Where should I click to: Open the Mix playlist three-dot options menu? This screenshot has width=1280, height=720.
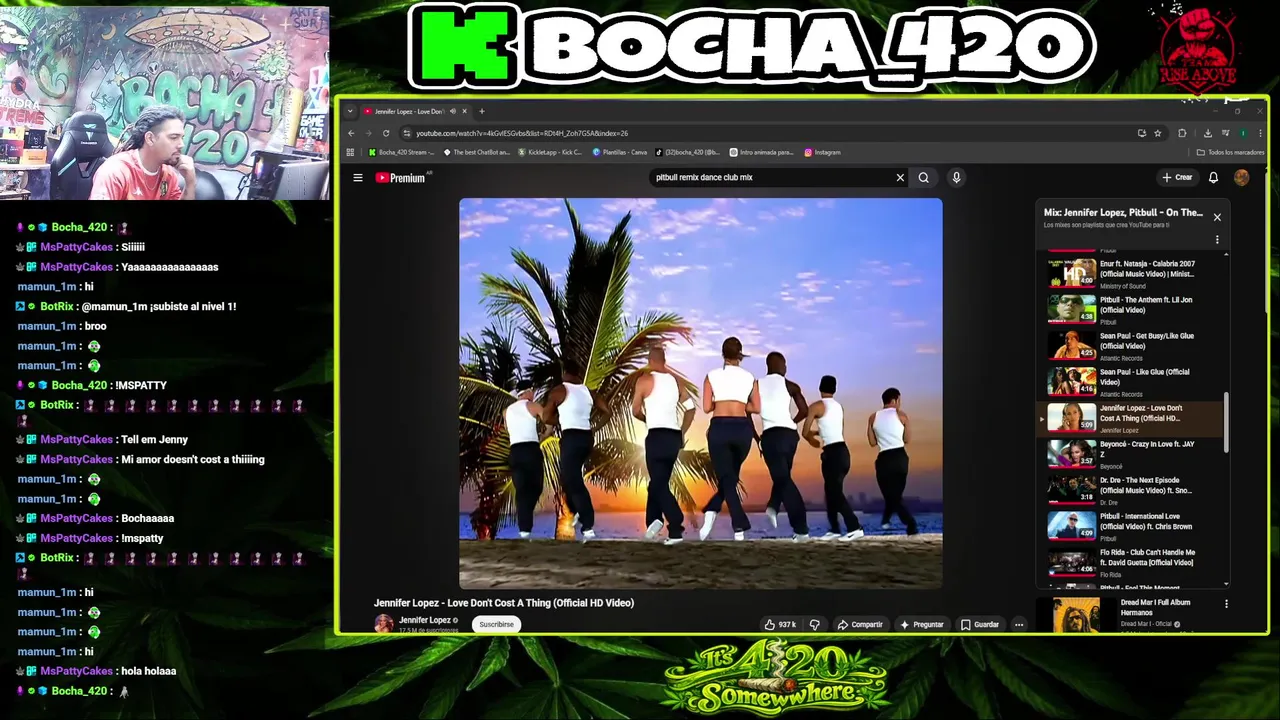pyautogui.click(x=1217, y=240)
